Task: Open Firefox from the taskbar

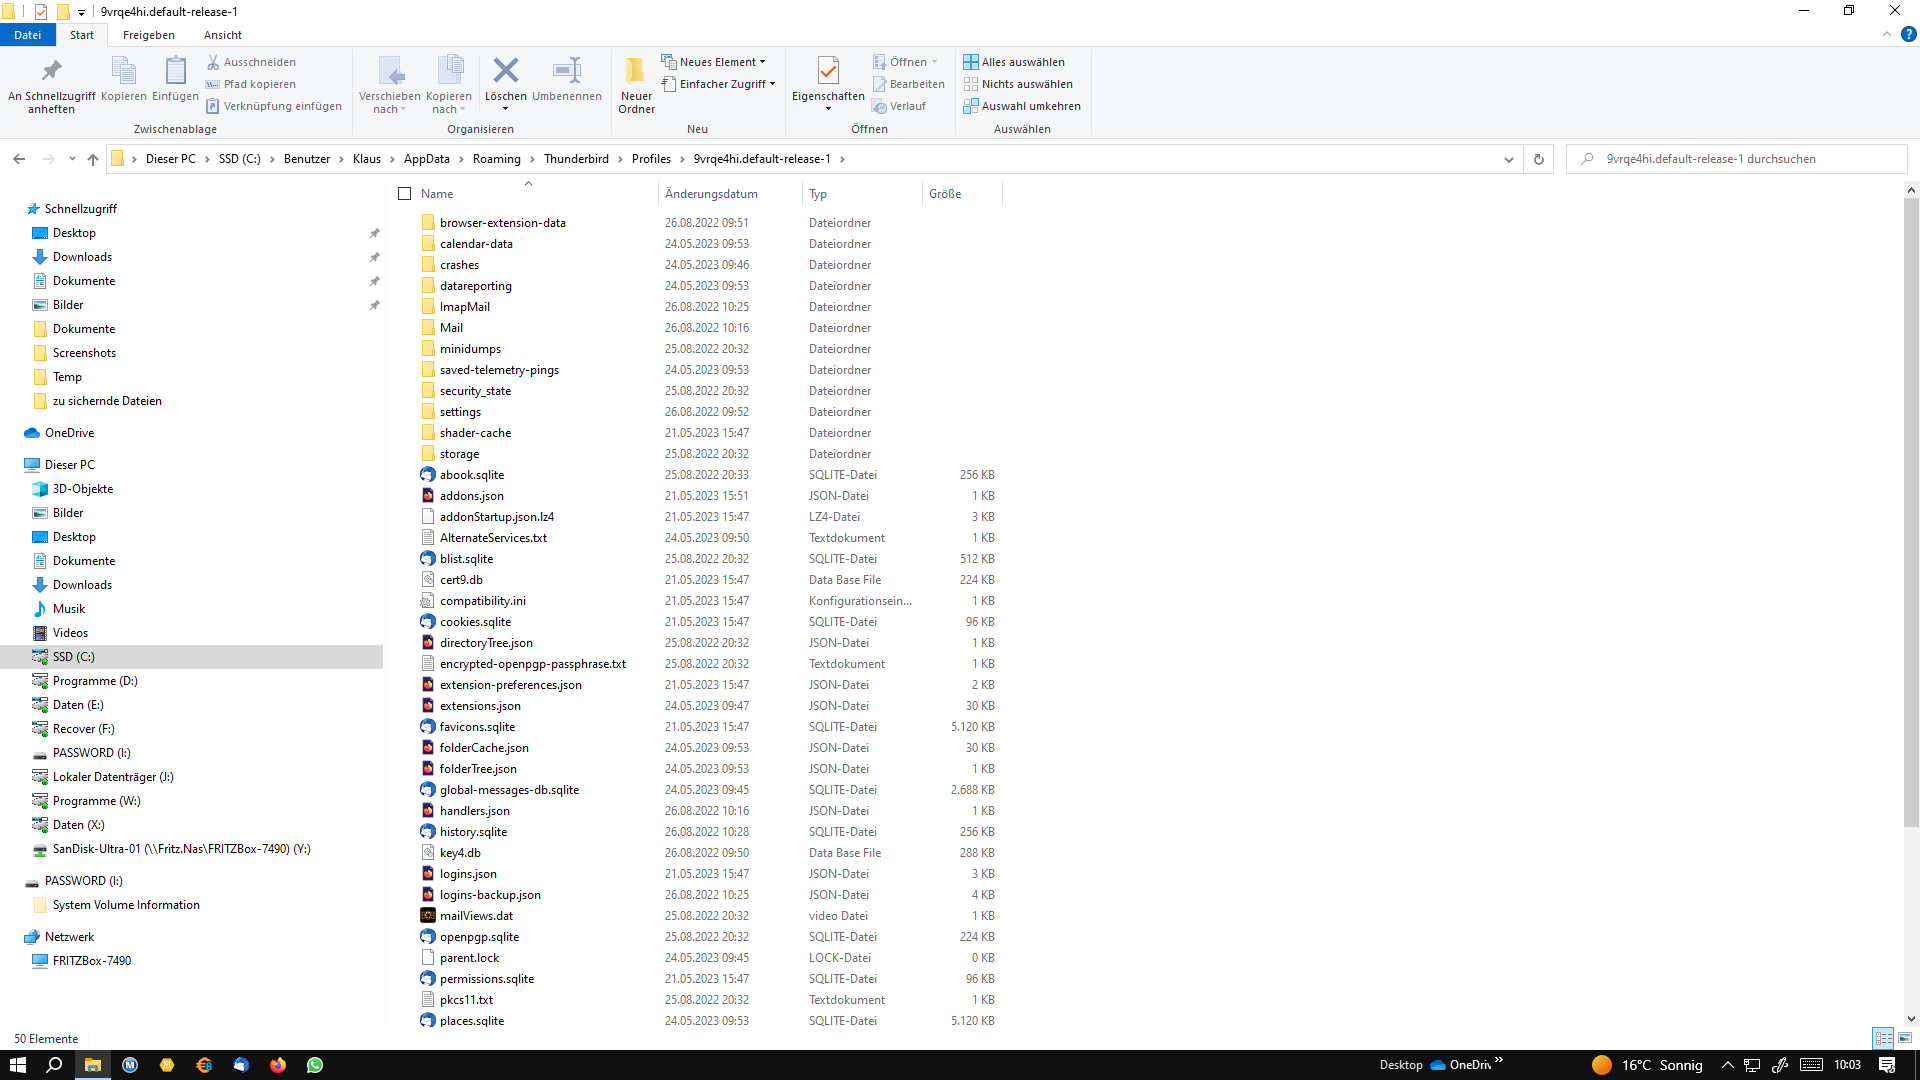Action: point(278,1065)
